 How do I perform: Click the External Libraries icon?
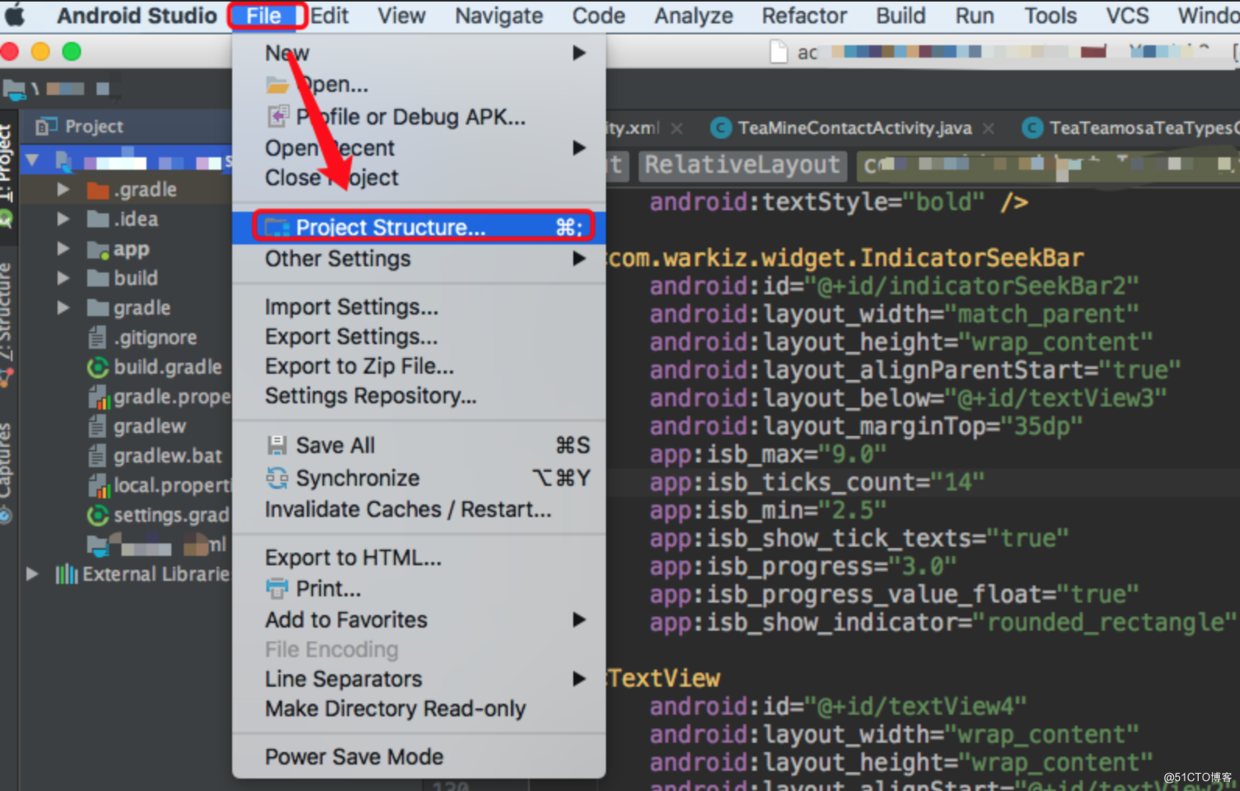coord(67,574)
